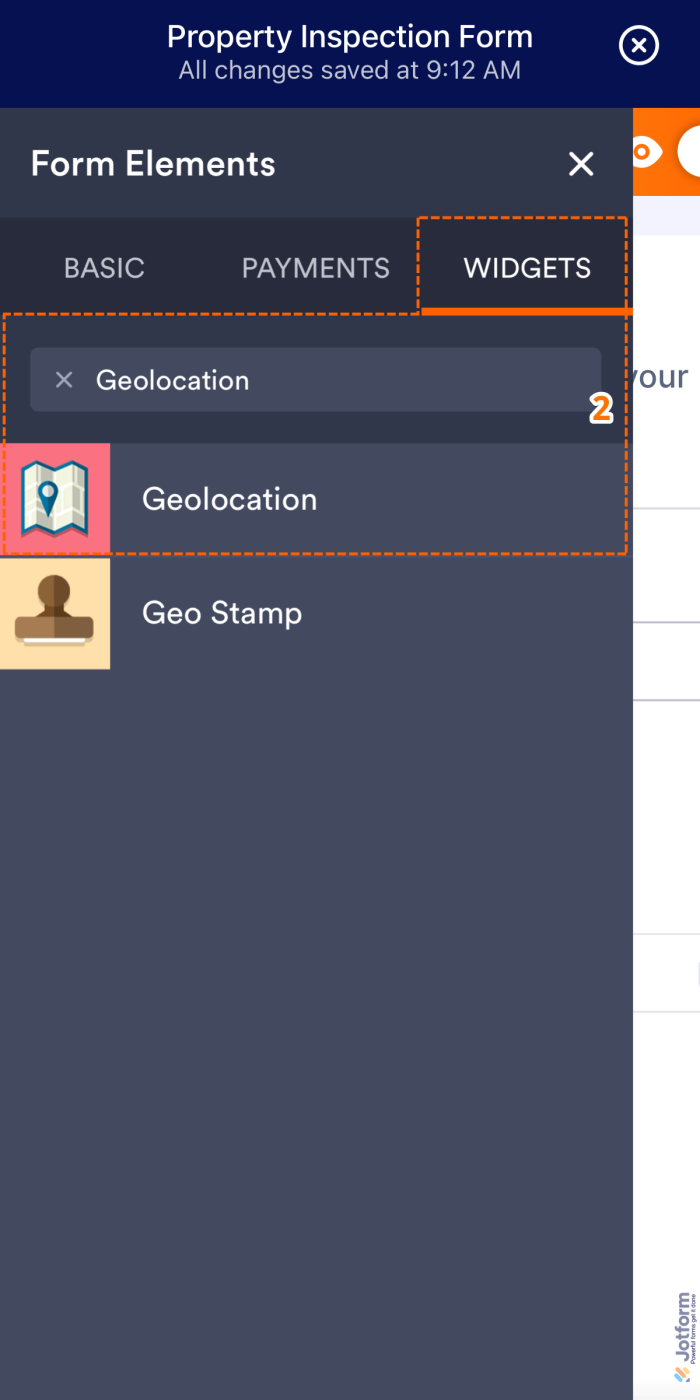
Task: Click the Form Elements panel title
Action: [152, 163]
